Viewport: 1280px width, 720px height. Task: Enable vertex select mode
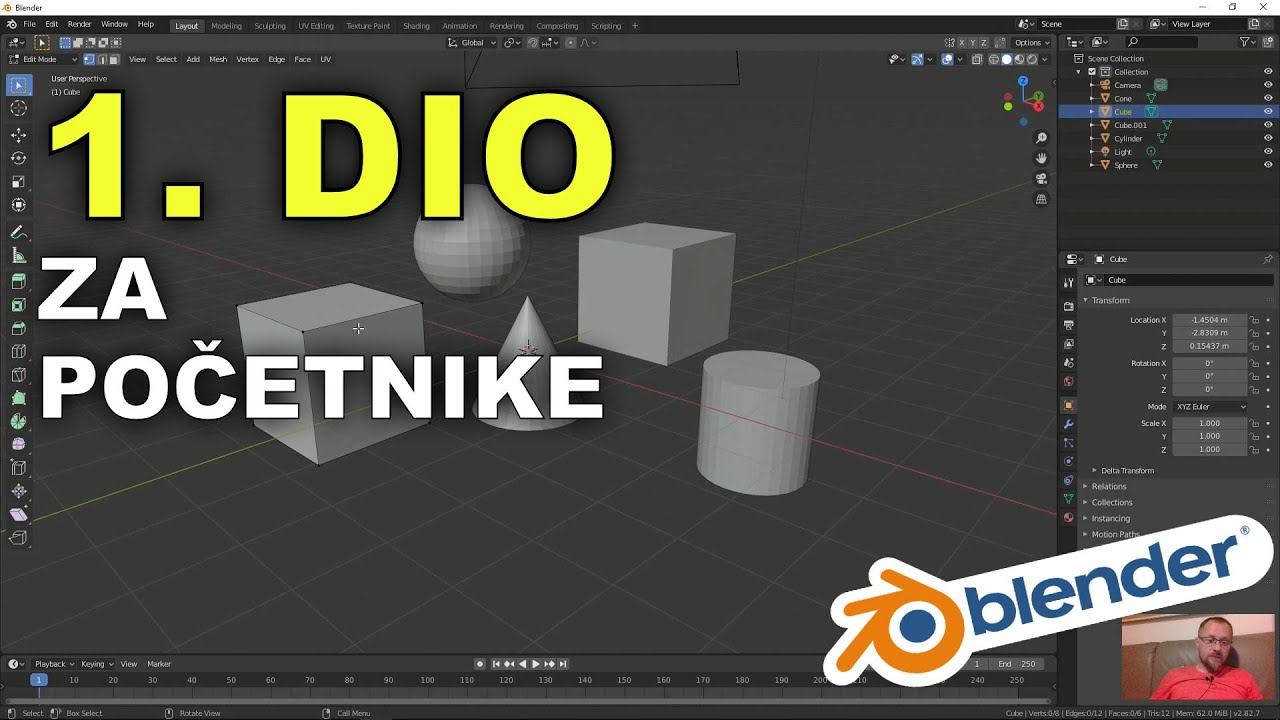click(89, 59)
